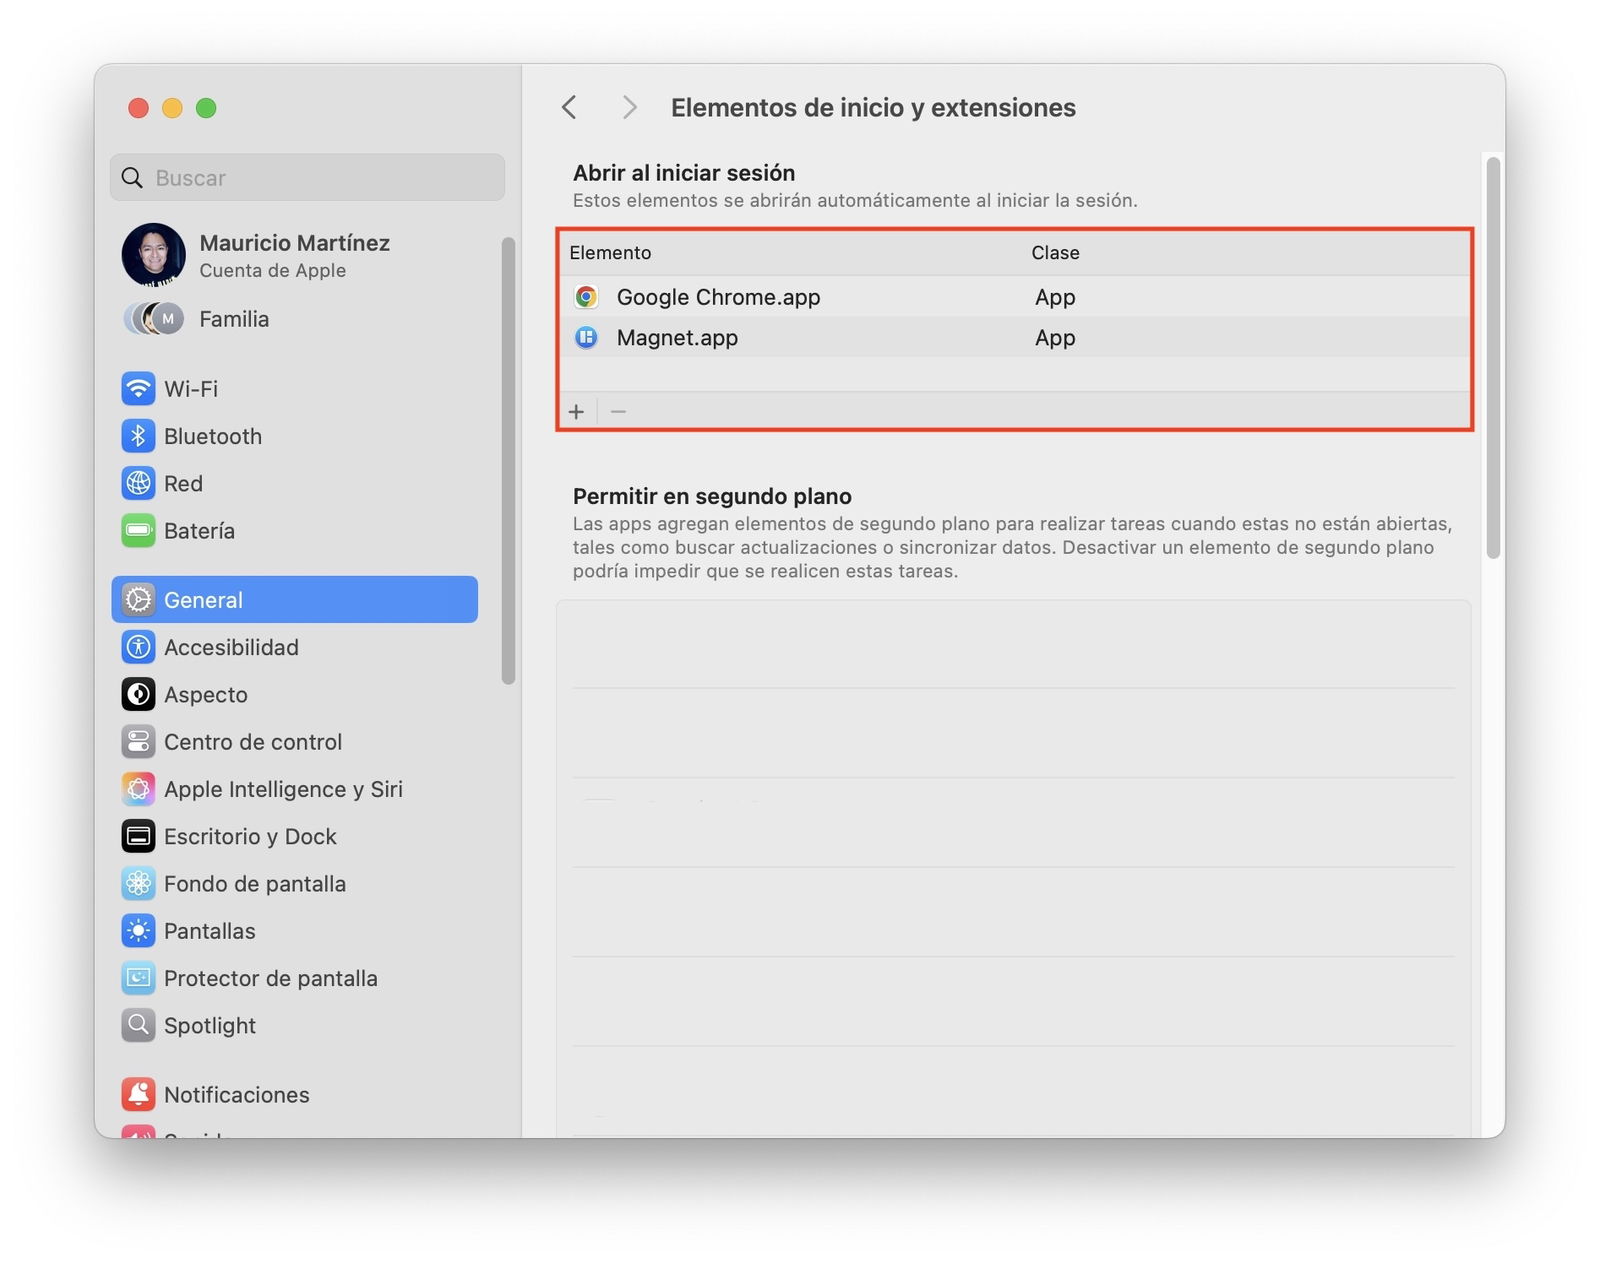Open Bluetooth settings icon
Image resolution: width=1600 pixels, height=1263 pixels.
click(x=138, y=436)
